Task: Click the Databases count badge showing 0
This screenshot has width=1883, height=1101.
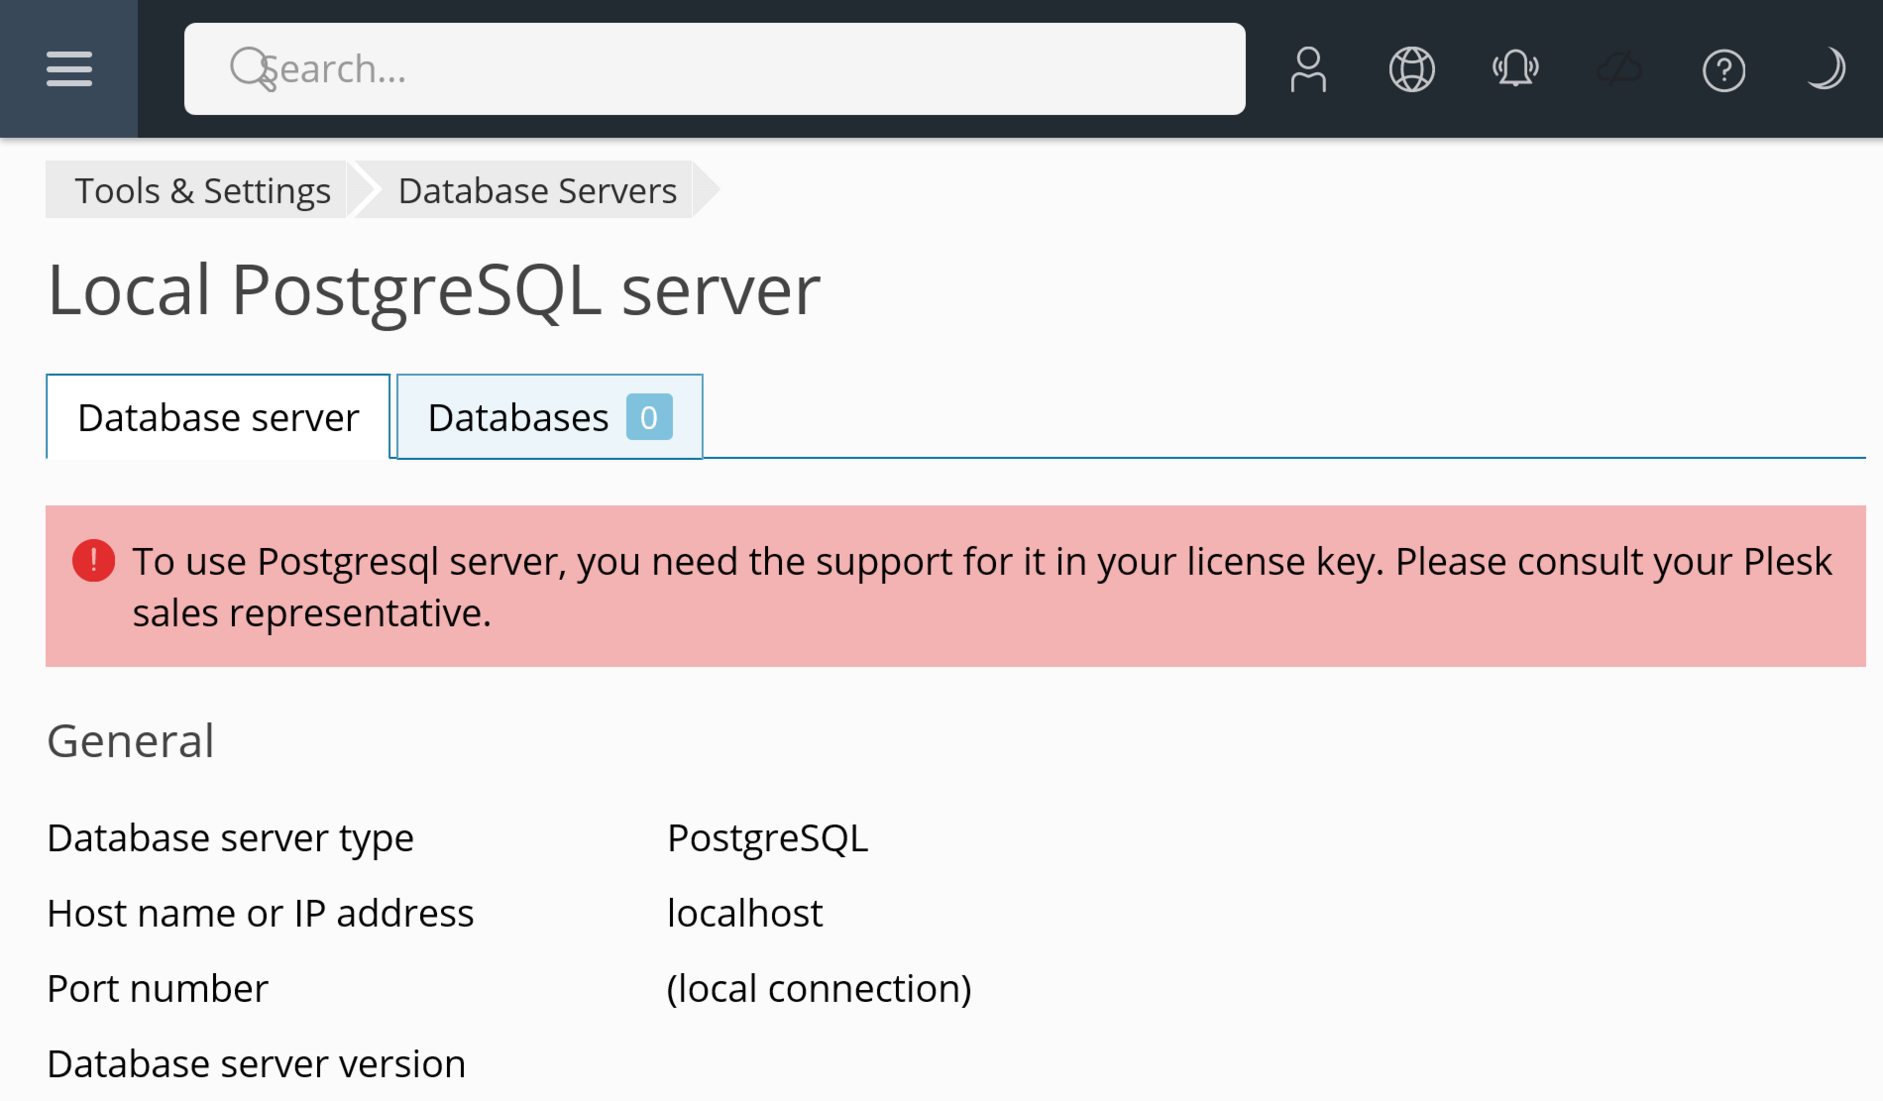Action: 649,417
